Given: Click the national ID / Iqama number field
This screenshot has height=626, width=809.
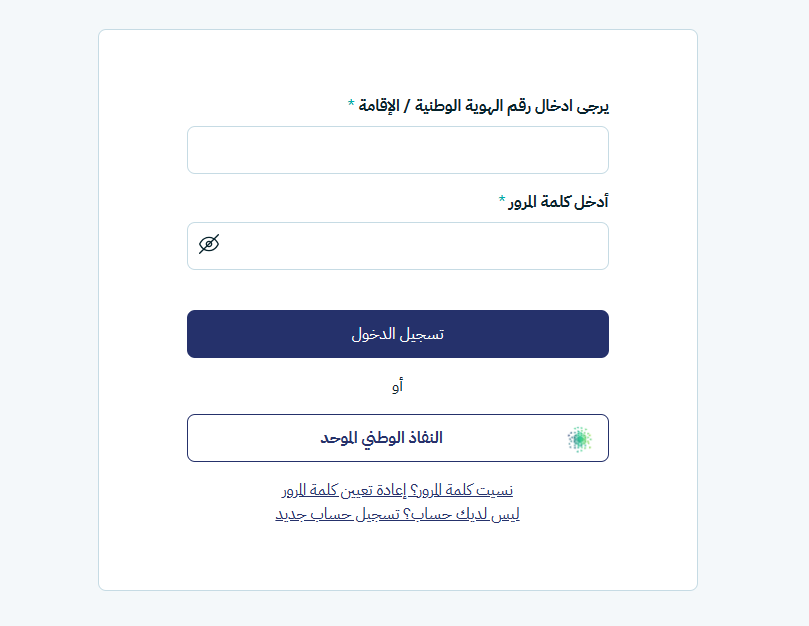Looking at the screenshot, I should coord(397,150).
